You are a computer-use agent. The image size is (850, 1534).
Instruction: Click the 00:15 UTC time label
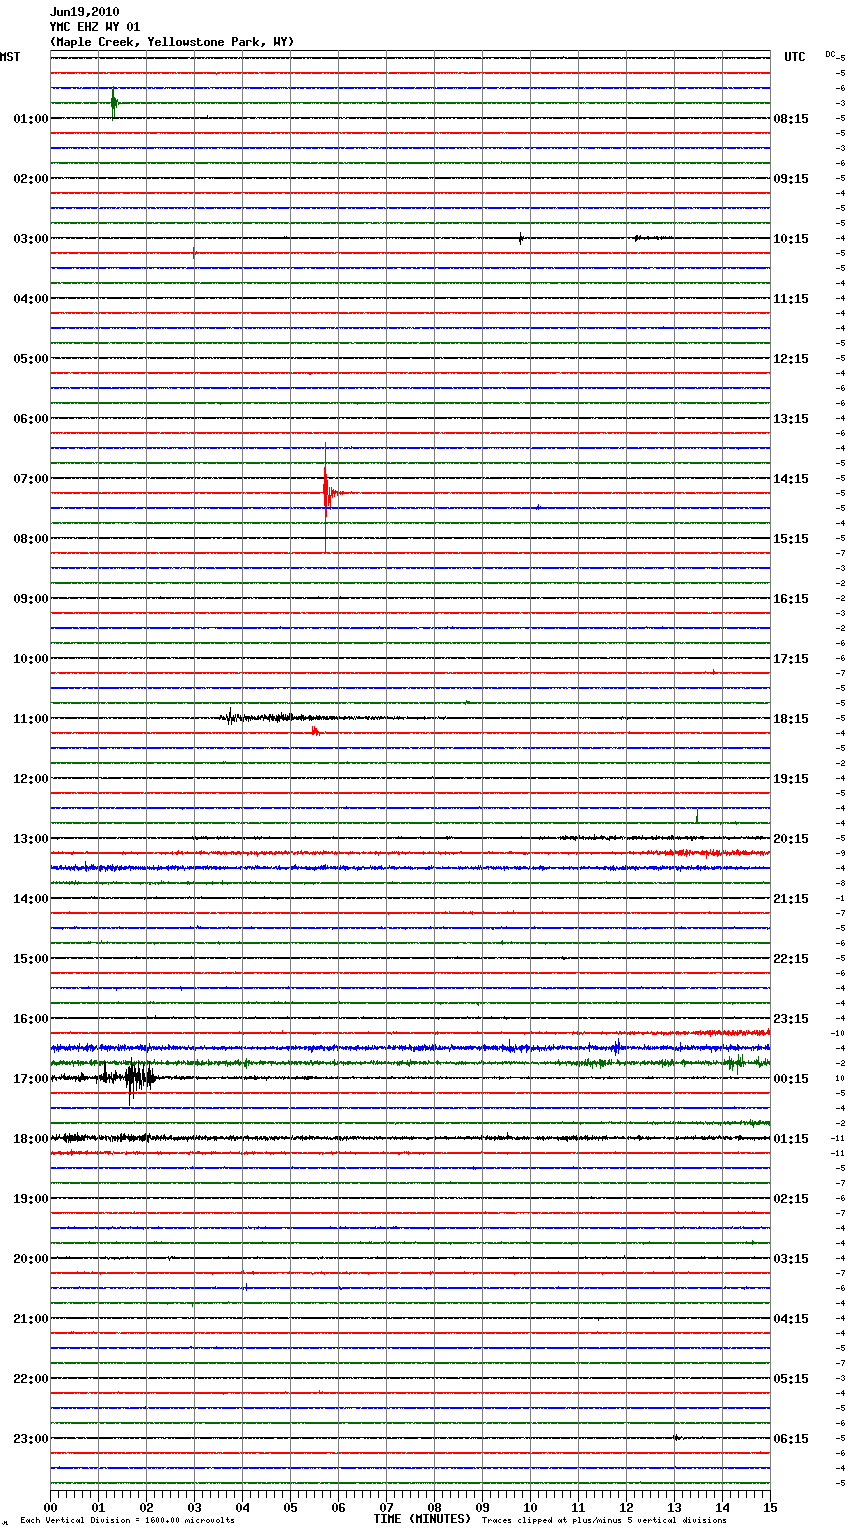pos(791,1079)
